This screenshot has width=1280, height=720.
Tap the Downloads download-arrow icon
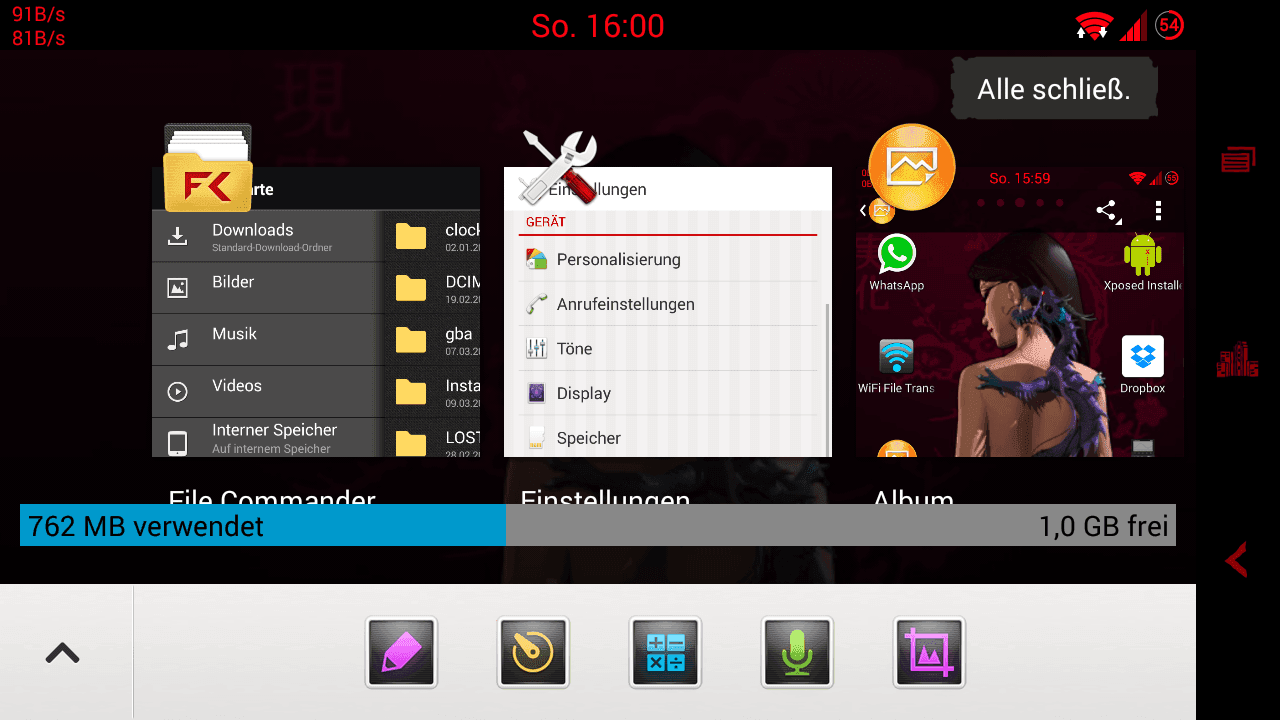point(177,236)
